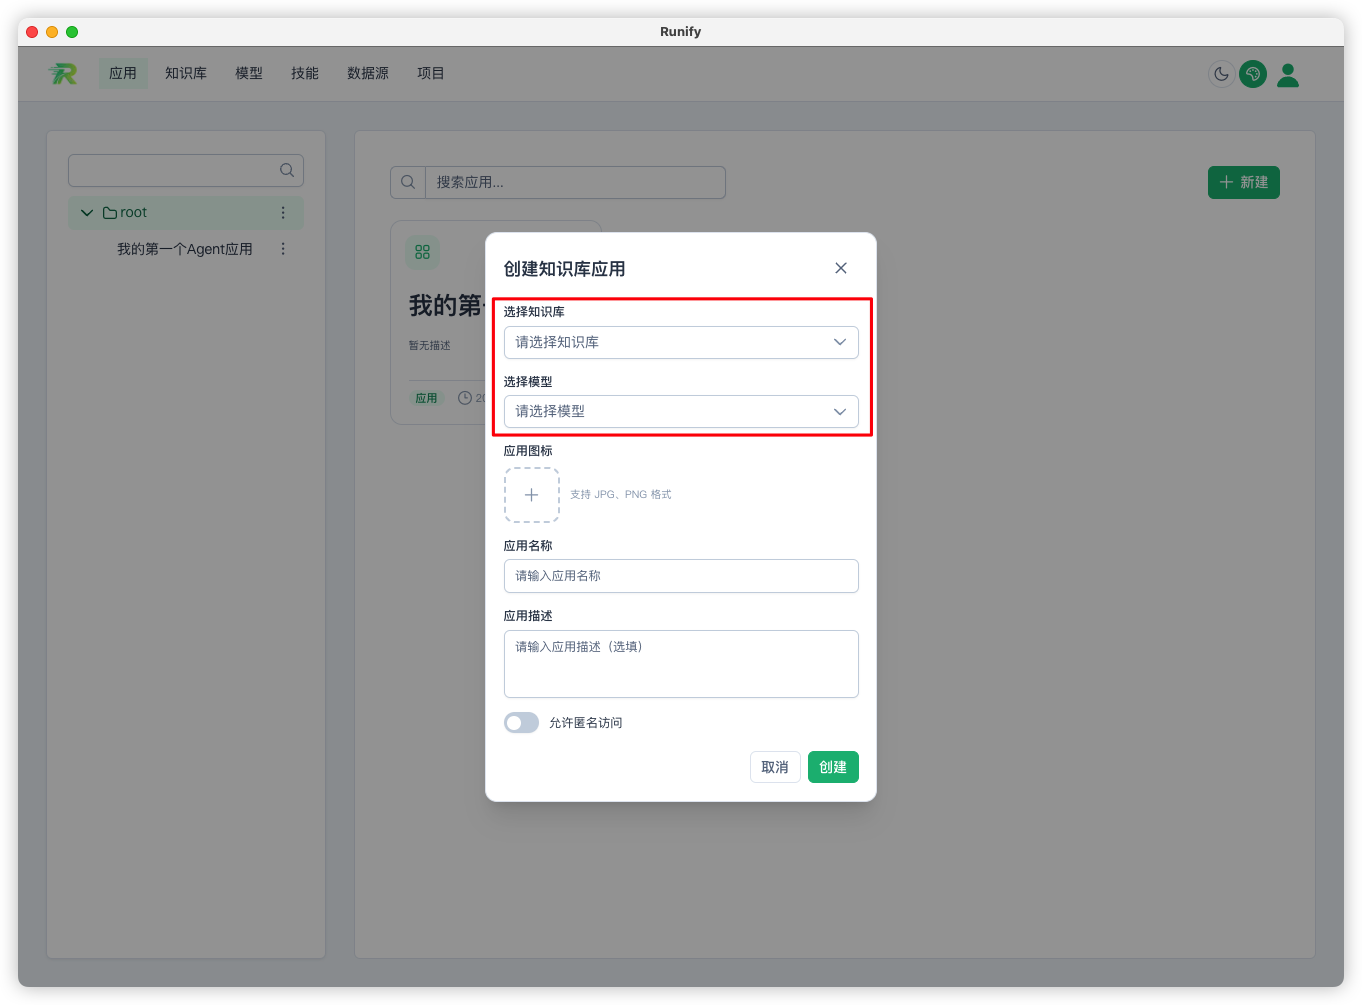Open the user profile icon

[1288, 74]
